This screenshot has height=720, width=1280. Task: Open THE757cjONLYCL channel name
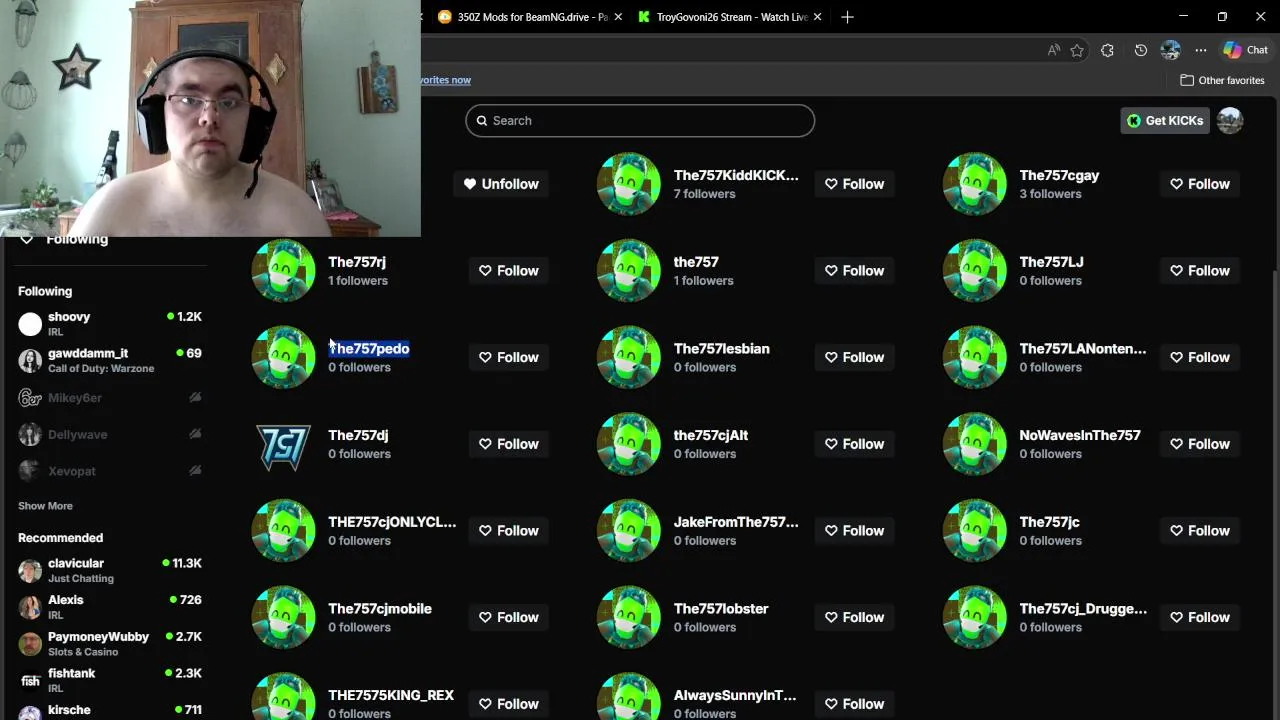[392, 522]
